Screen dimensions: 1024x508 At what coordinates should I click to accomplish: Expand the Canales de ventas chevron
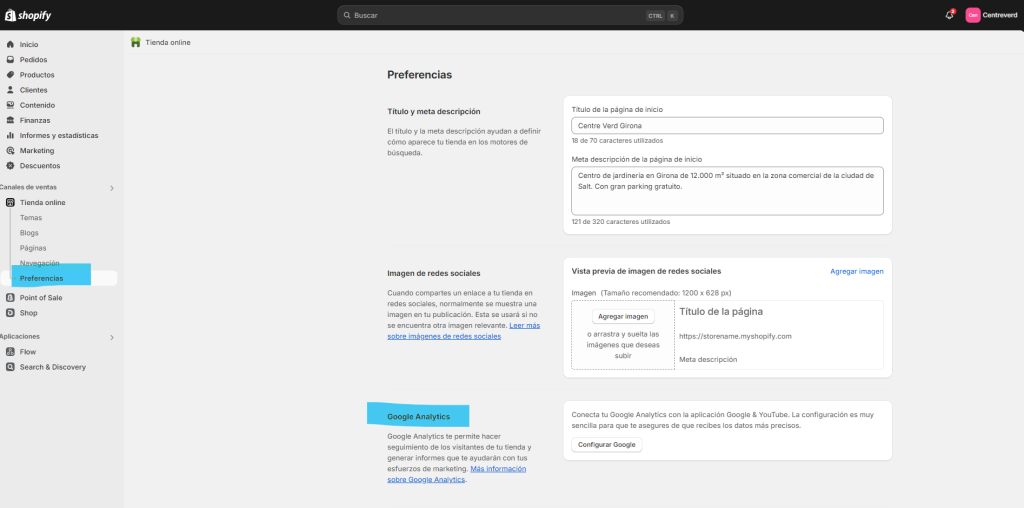point(111,188)
